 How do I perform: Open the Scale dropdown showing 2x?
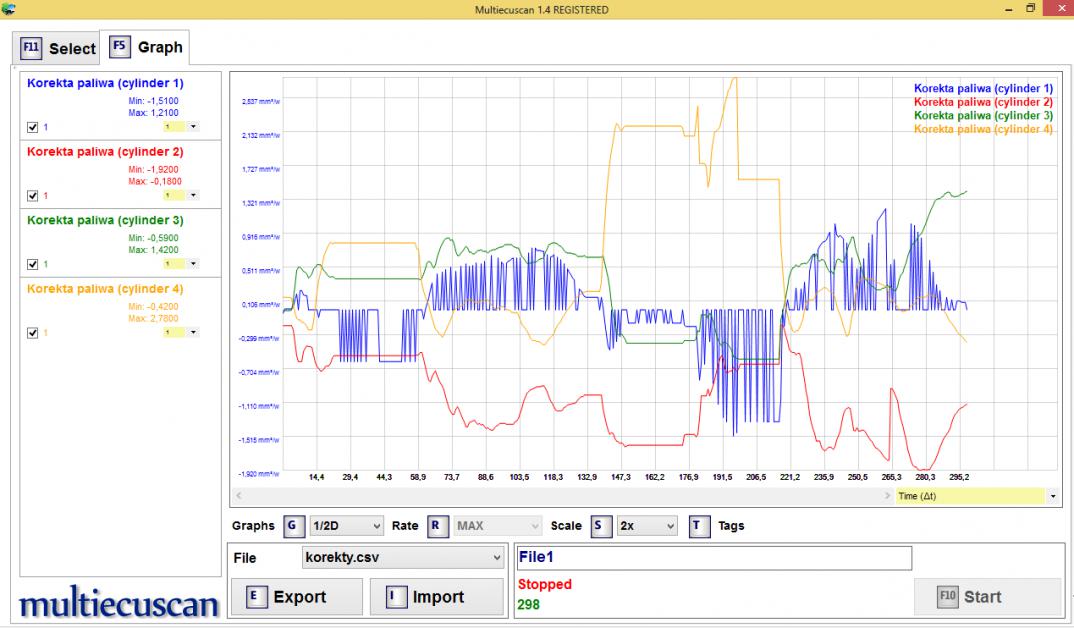point(647,525)
